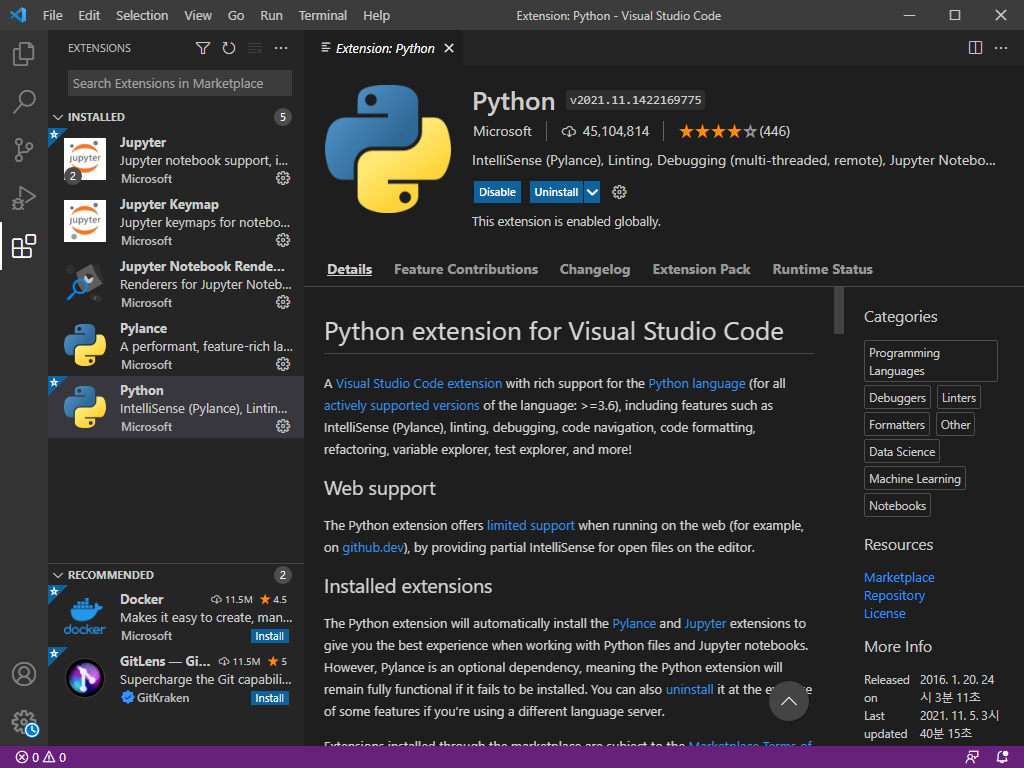Open the License resource link
The width and height of the screenshot is (1024, 768).
(884, 614)
